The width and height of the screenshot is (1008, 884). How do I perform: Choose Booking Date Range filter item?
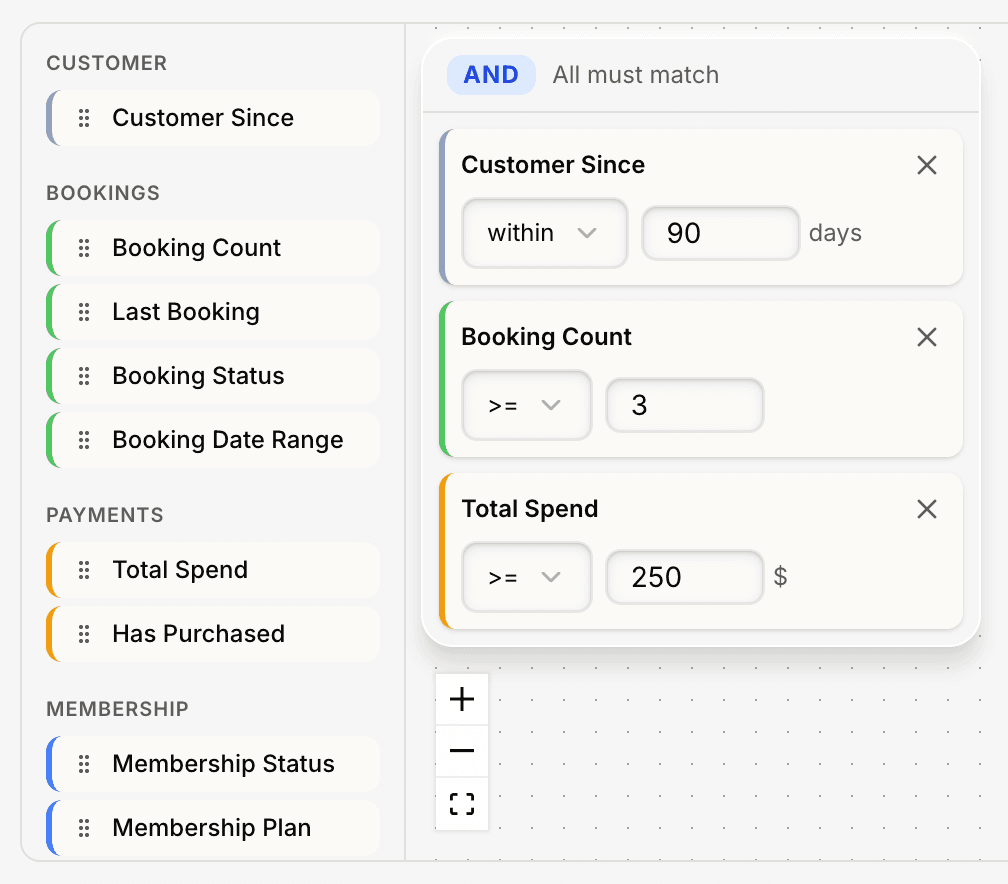(x=227, y=440)
